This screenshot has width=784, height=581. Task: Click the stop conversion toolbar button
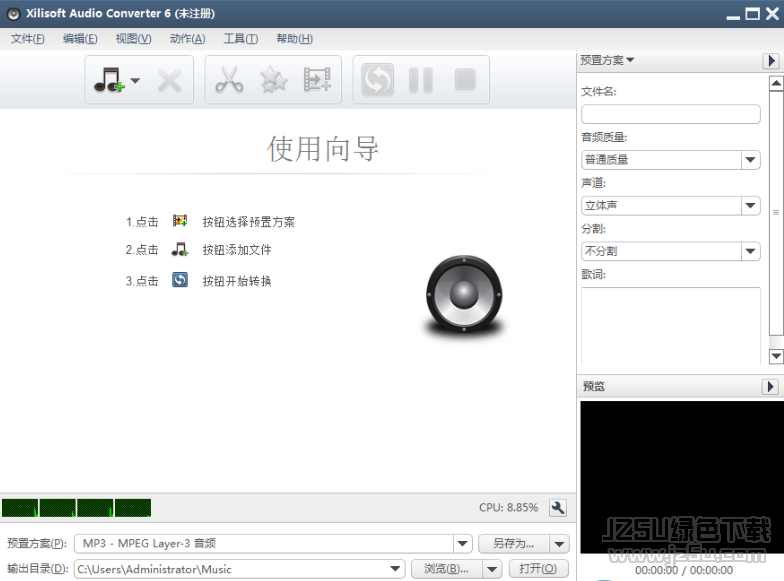[465, 80]
